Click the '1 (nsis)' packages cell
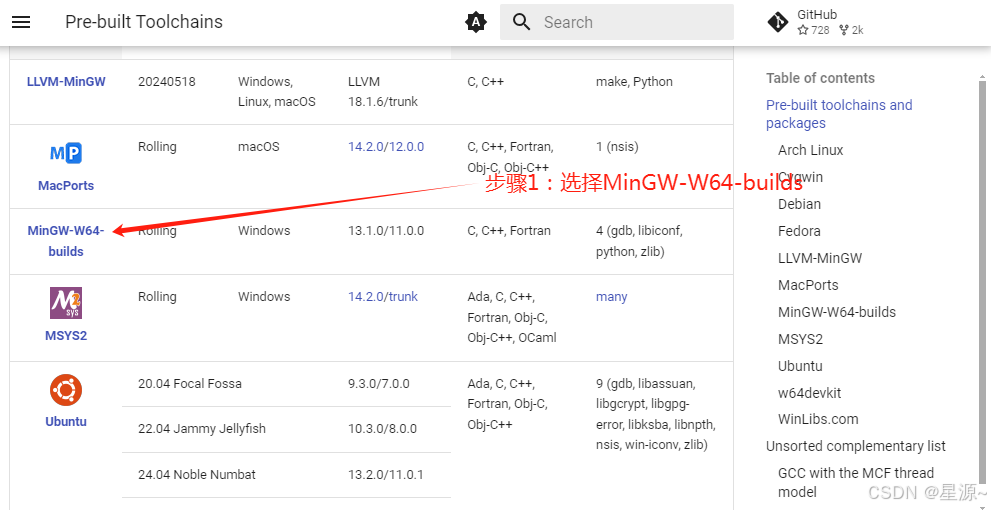This screenshot has height=510, width=991. 617,147
